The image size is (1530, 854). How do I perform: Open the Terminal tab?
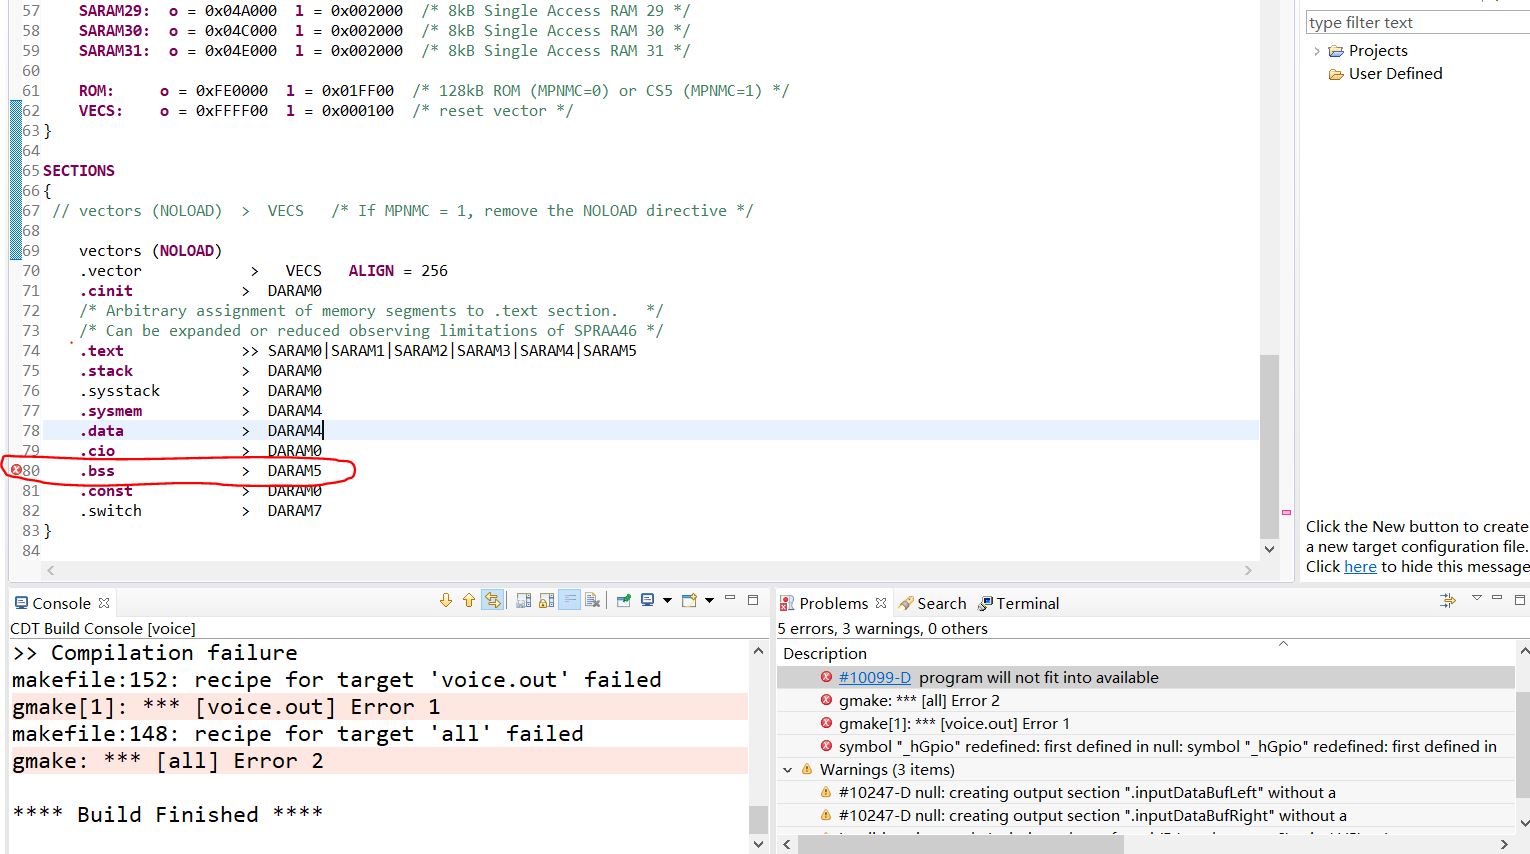coord(1019,603)
